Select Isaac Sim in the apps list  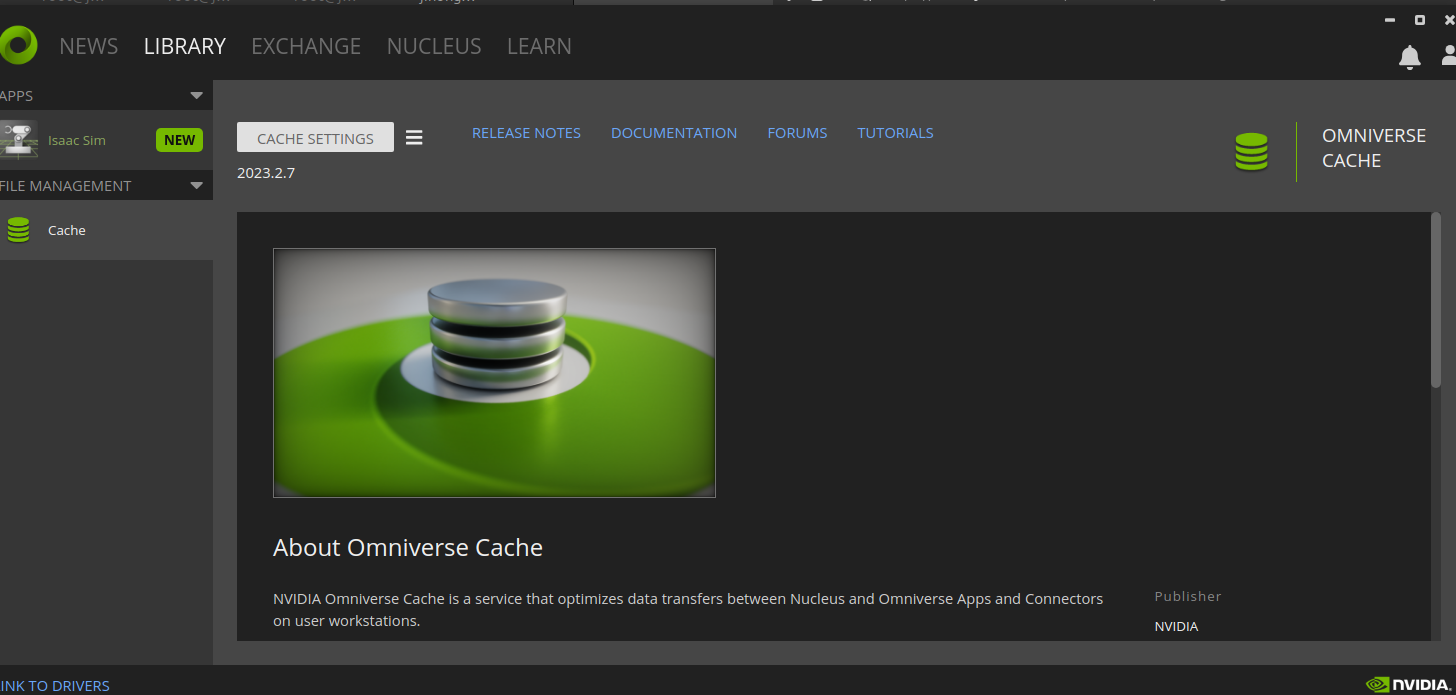pos(106,140)
